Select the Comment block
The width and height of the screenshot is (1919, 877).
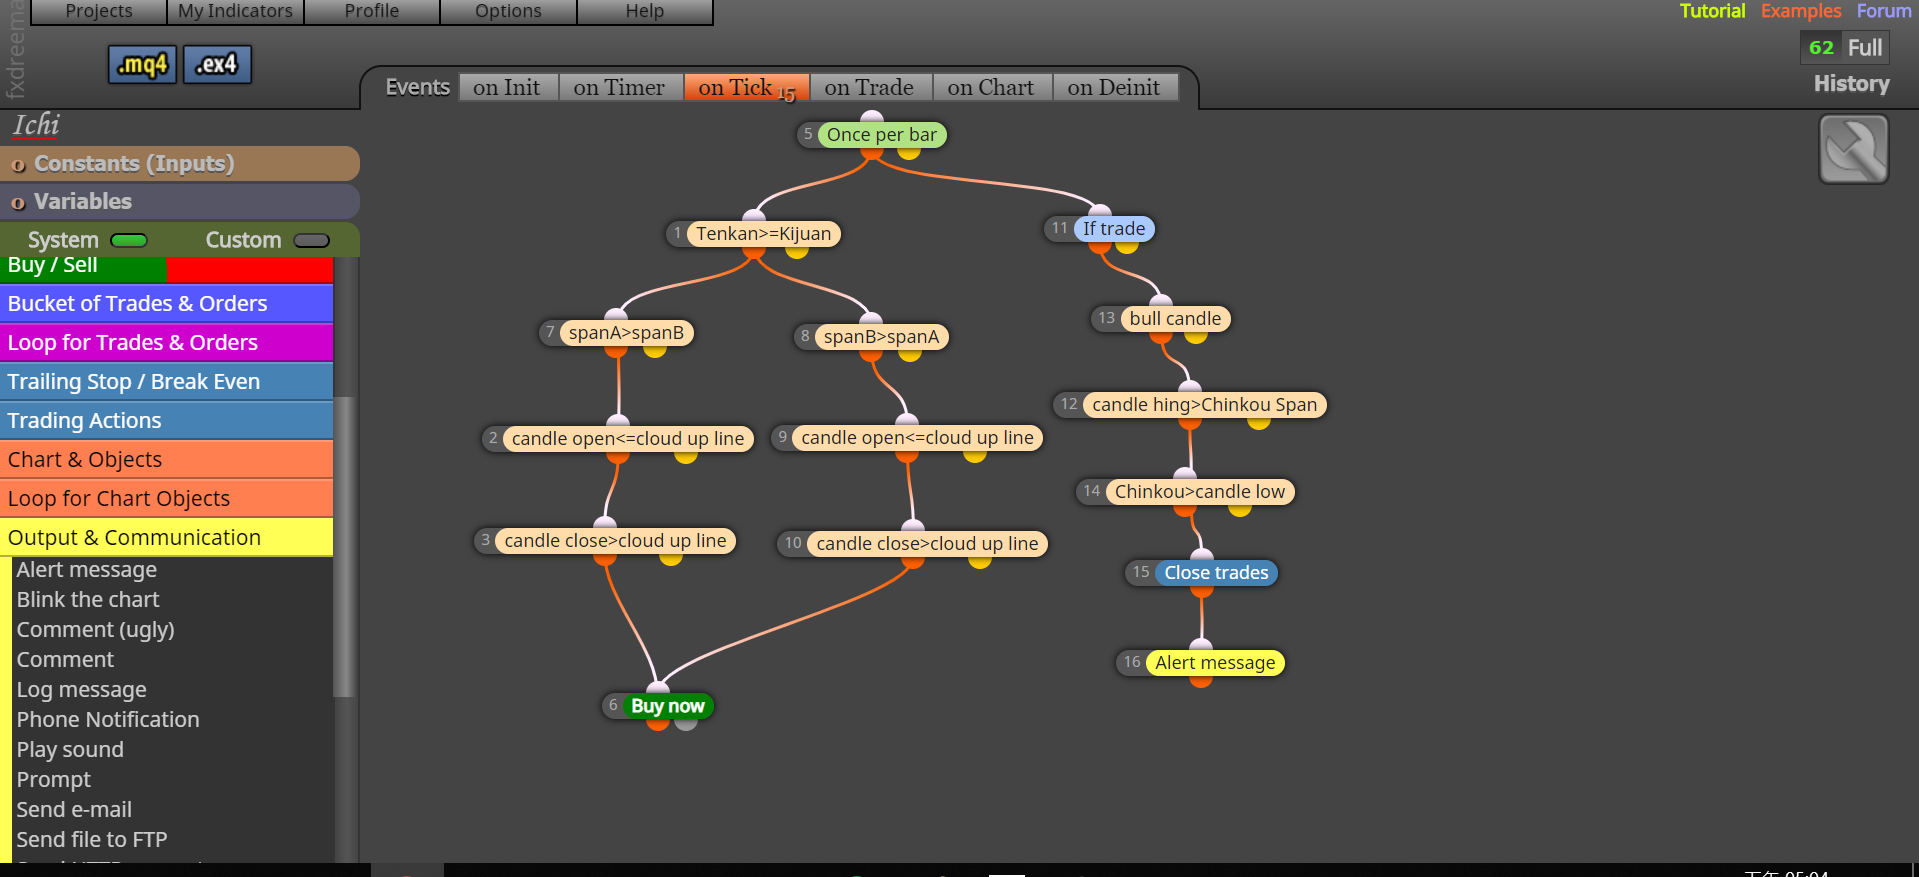tap(65, 660)
